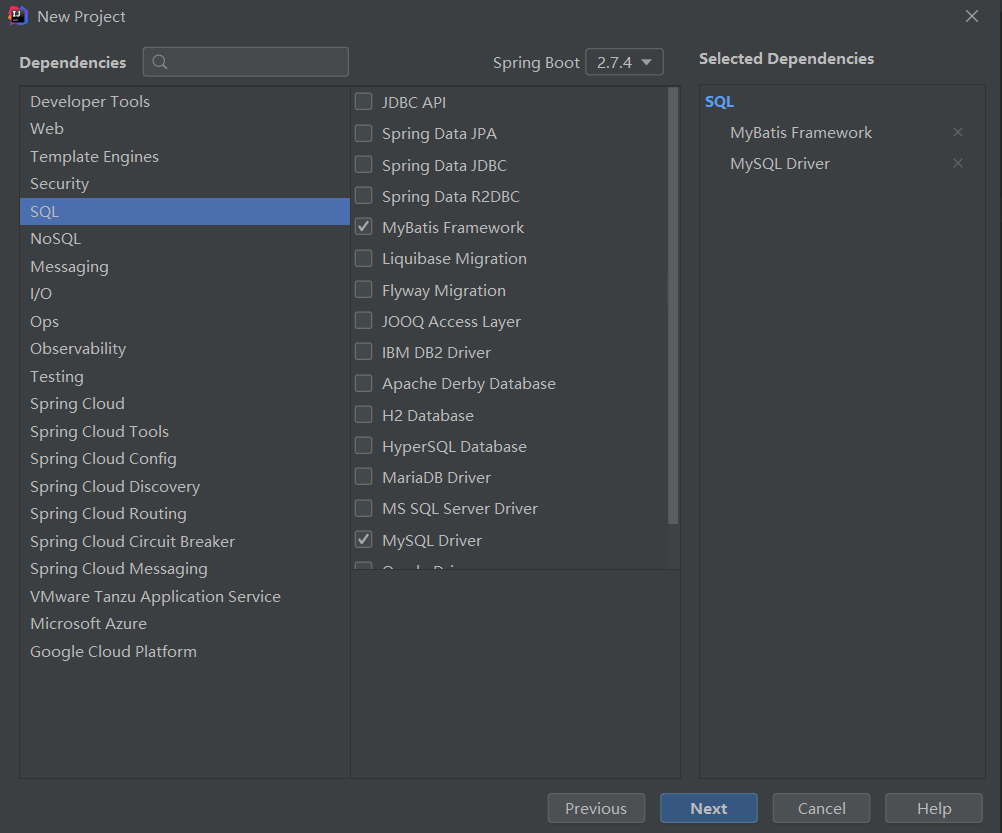1002x833 pixels.
Task: Select MyBatis Framework in Selected Dependencies
Action: pyautogui.click(x=801, y=132)
